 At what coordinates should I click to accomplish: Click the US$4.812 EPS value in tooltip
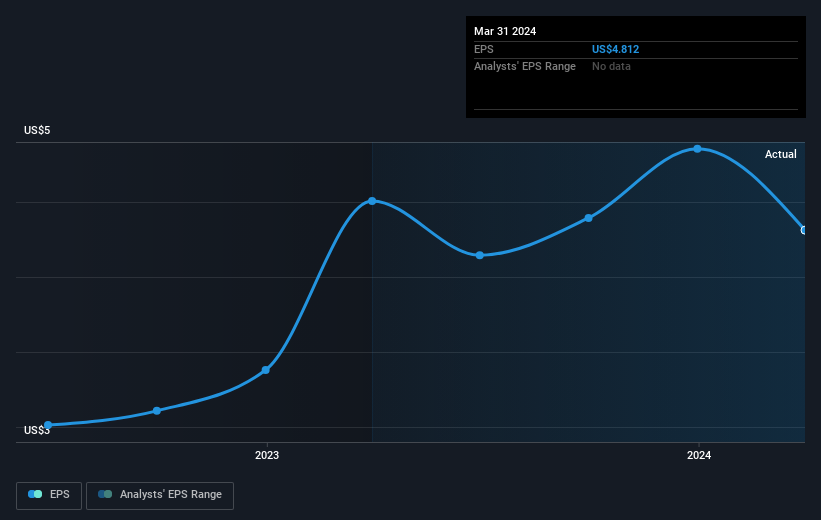click(615, 49)
